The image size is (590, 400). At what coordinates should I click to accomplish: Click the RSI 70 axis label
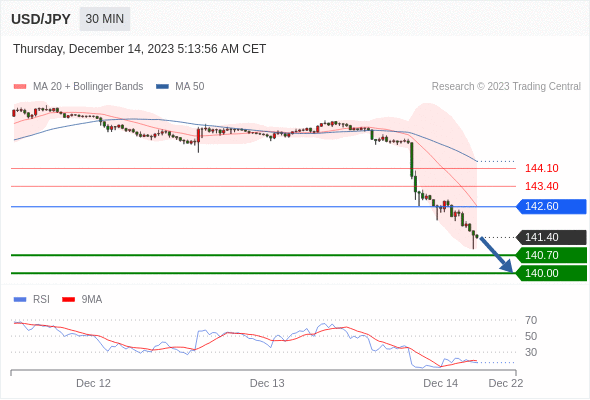531,320
